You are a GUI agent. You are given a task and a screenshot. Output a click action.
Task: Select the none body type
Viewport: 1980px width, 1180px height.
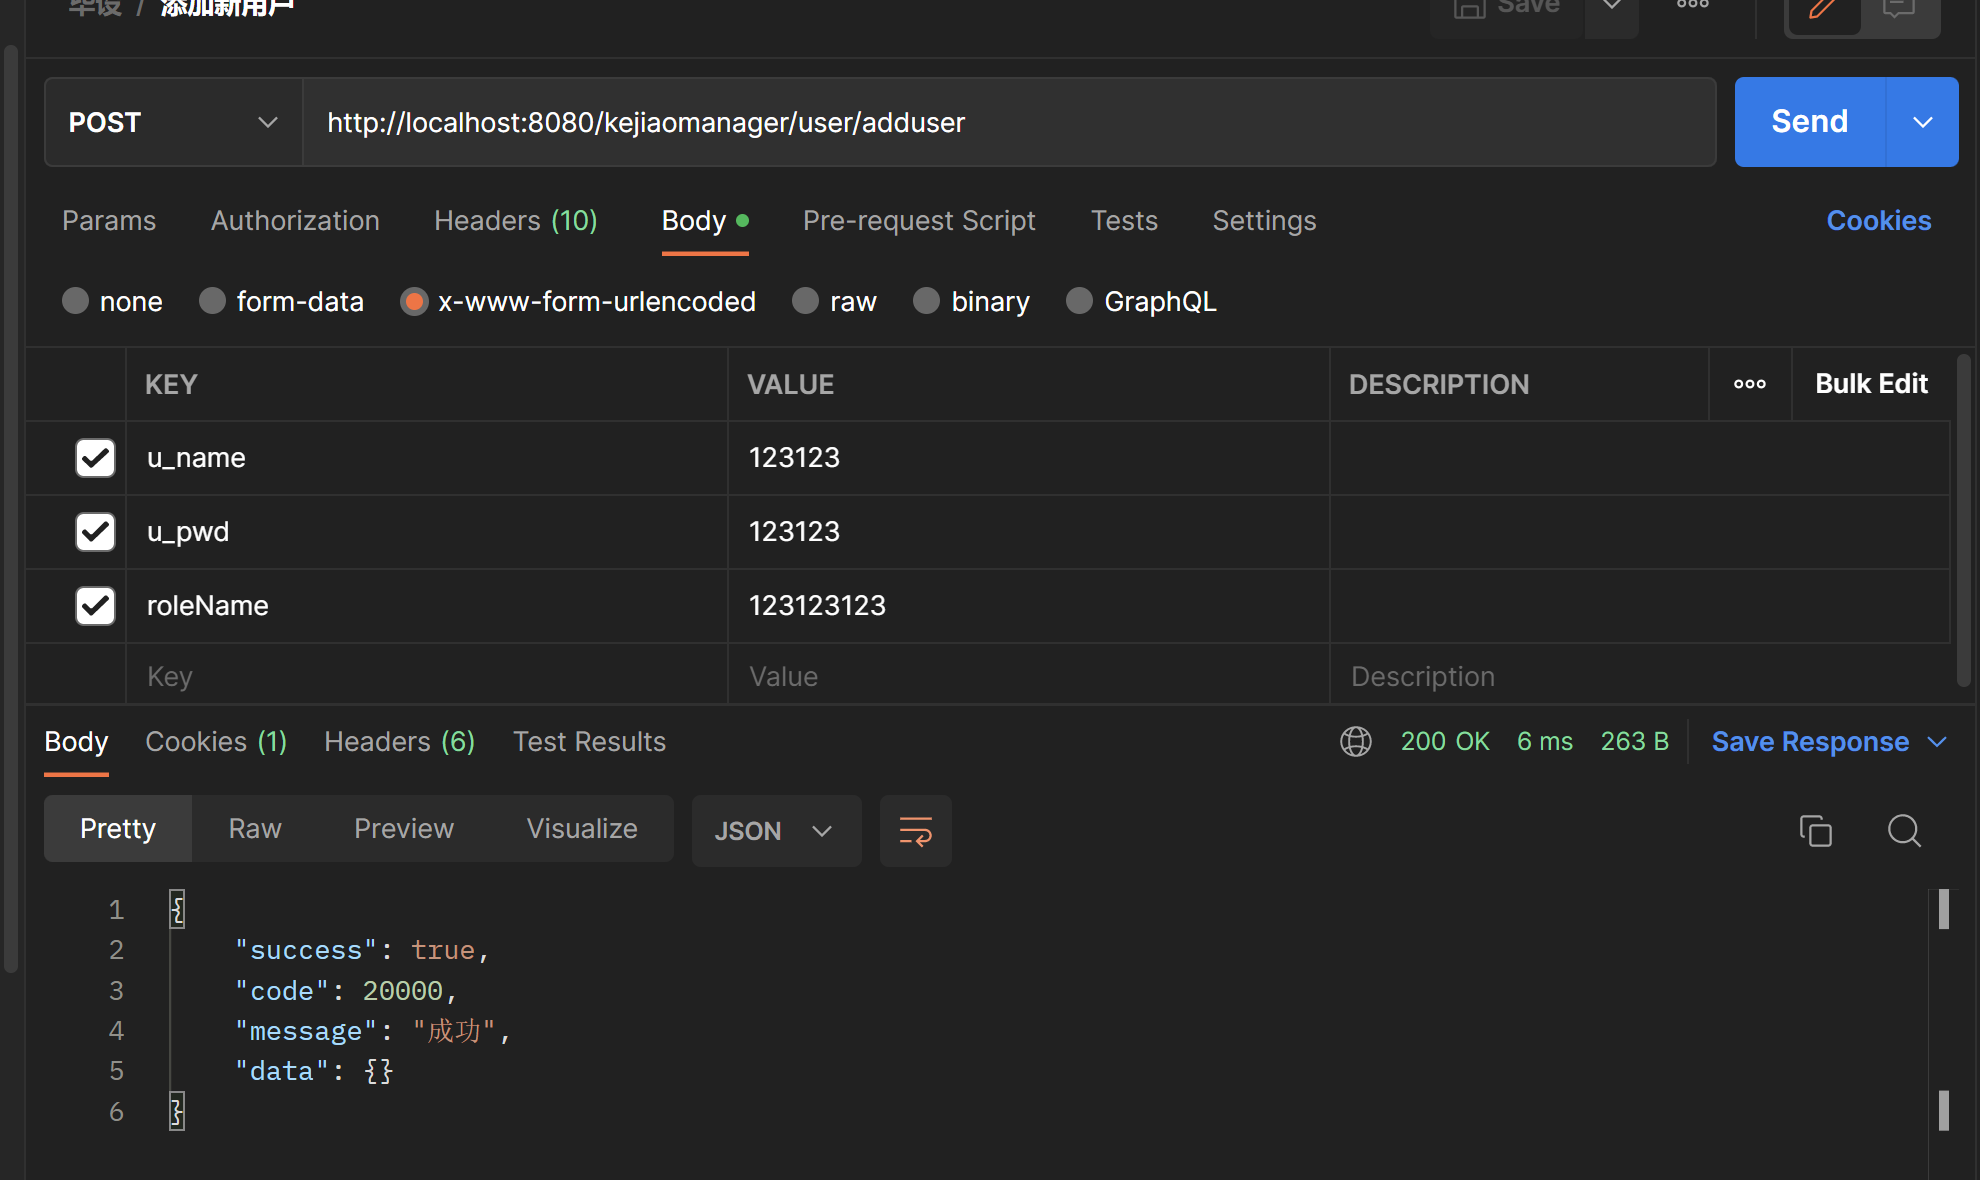click(x=112, y=301)
